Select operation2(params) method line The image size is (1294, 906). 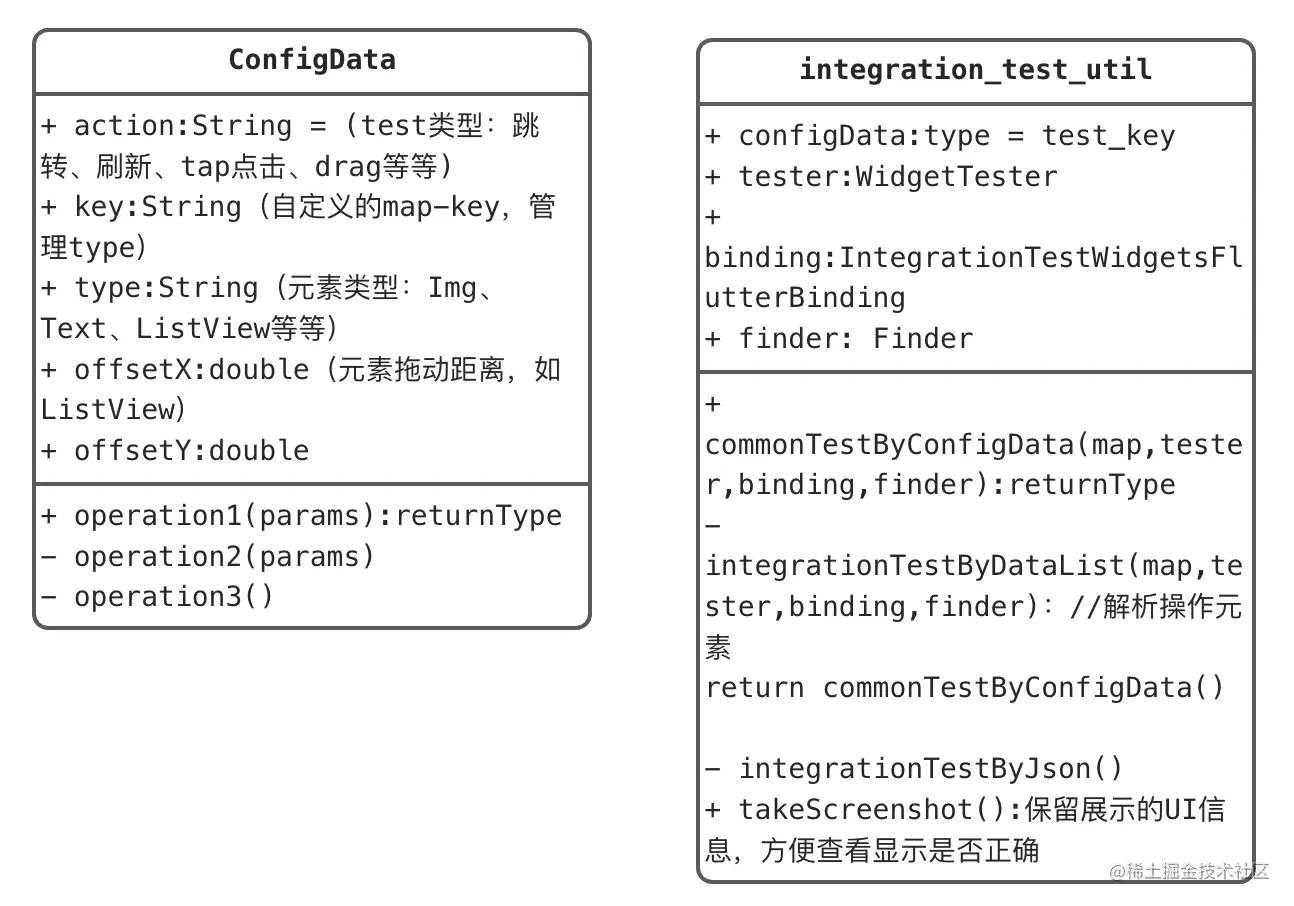[208, 556]
